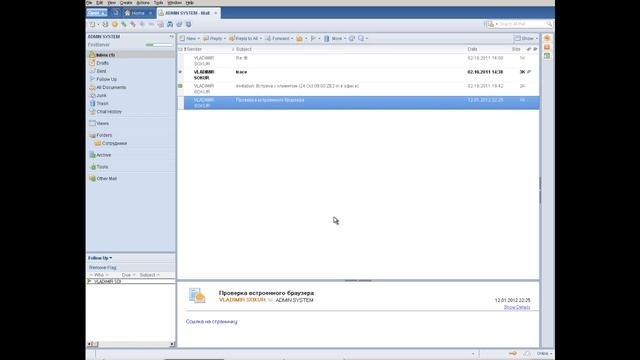Click the folder move icon in mail toolbar
The height and width of the screenshot is (360, 640).
click(300, 38)
